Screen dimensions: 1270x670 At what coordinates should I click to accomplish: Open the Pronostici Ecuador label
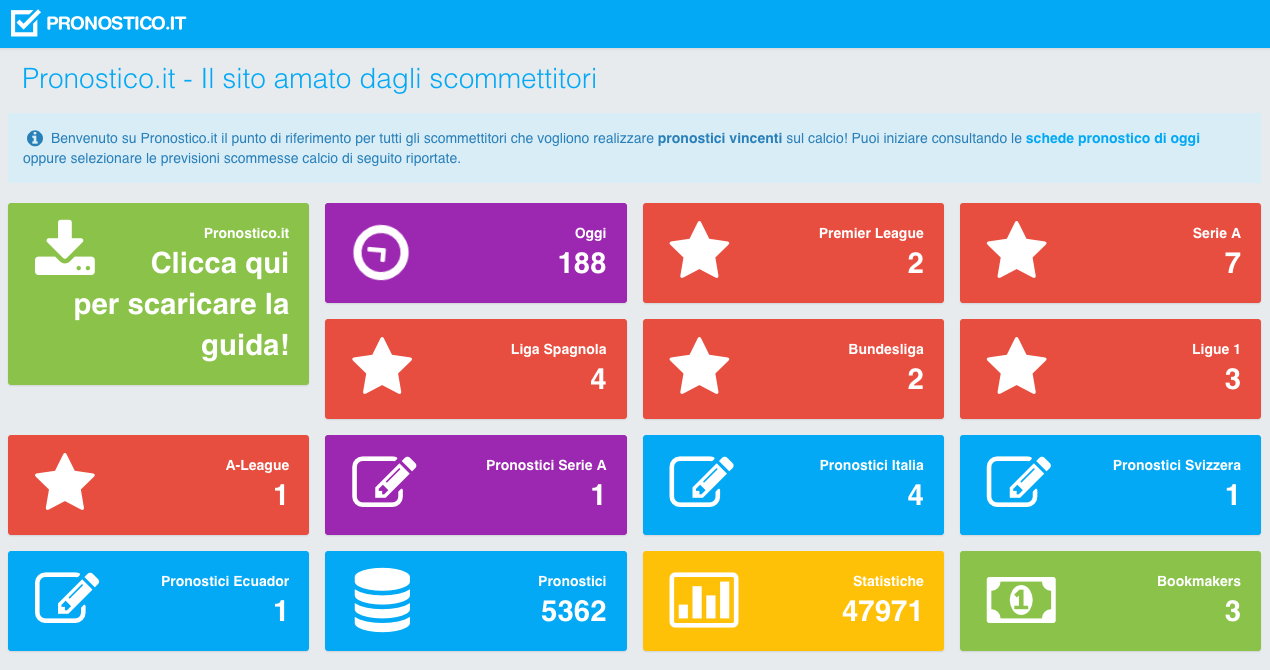click(x=225, y=581)
